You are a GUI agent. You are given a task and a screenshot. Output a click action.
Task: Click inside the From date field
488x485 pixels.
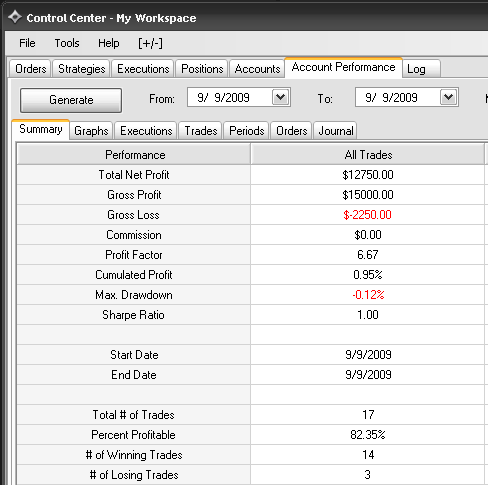pos(230,97)
